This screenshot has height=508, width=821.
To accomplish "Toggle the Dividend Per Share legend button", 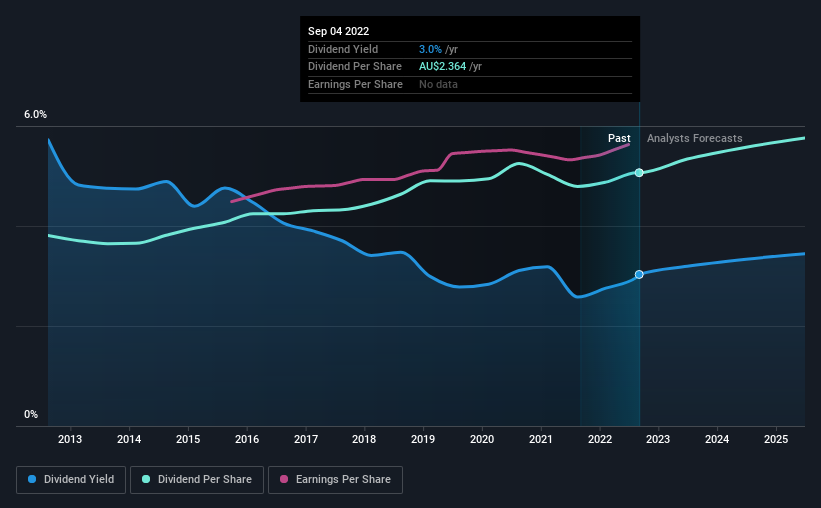I will pos(197,480).
